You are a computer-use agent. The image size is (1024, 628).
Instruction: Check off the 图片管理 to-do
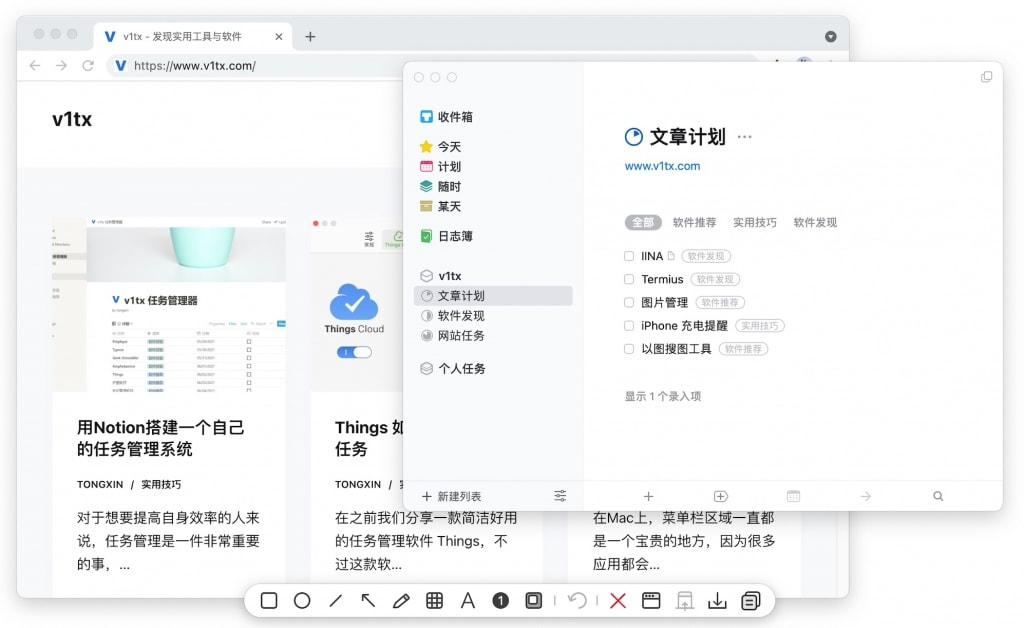(629, 302)
